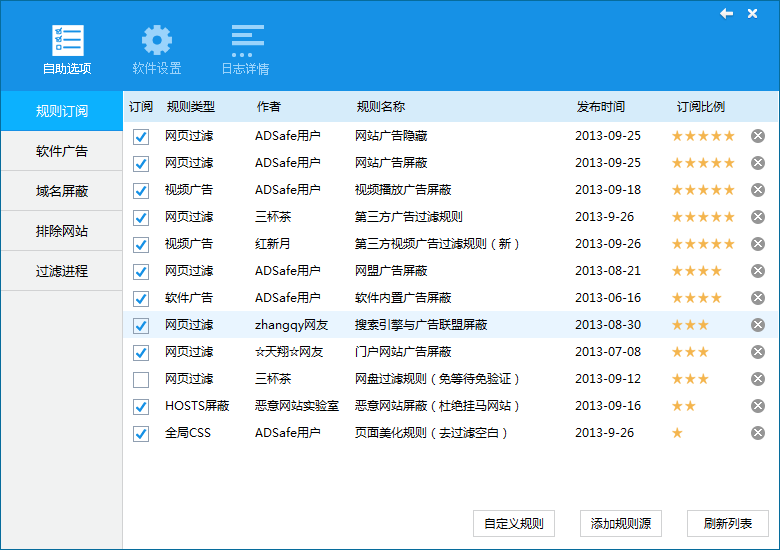Screen dimensions: 780x550
Task: Click the 添加规则源 button
Action: [621, 524]
